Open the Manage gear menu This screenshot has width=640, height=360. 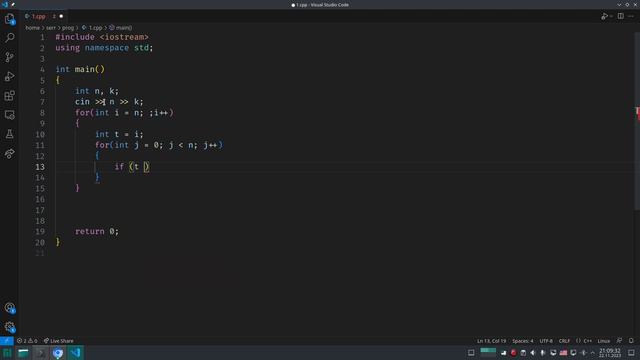9,327
